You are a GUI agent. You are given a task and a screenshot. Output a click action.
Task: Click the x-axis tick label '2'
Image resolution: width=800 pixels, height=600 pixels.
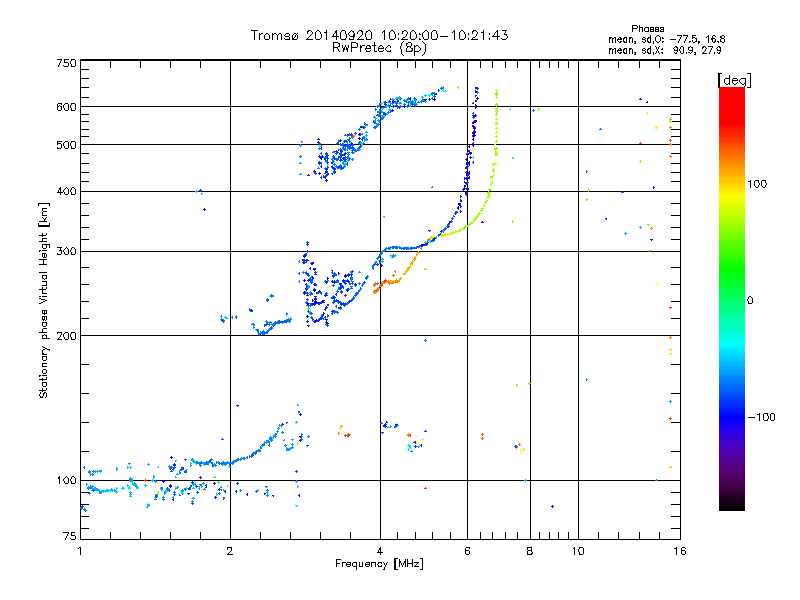coord(230,551)
